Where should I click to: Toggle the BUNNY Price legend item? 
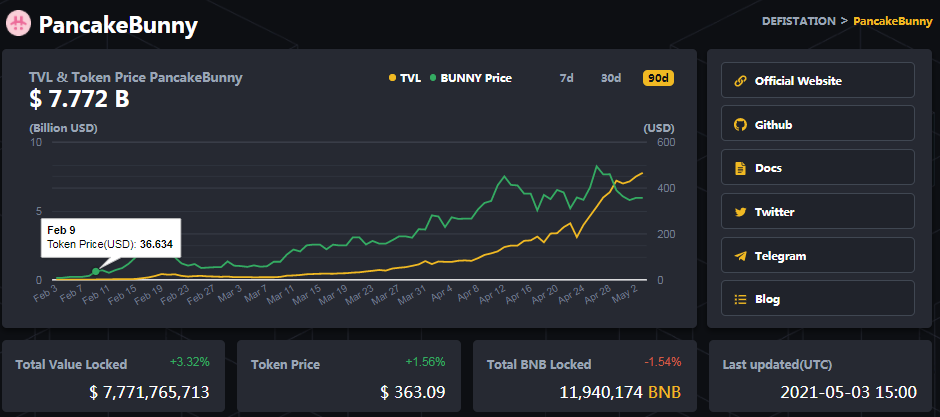tap(471, 78)
